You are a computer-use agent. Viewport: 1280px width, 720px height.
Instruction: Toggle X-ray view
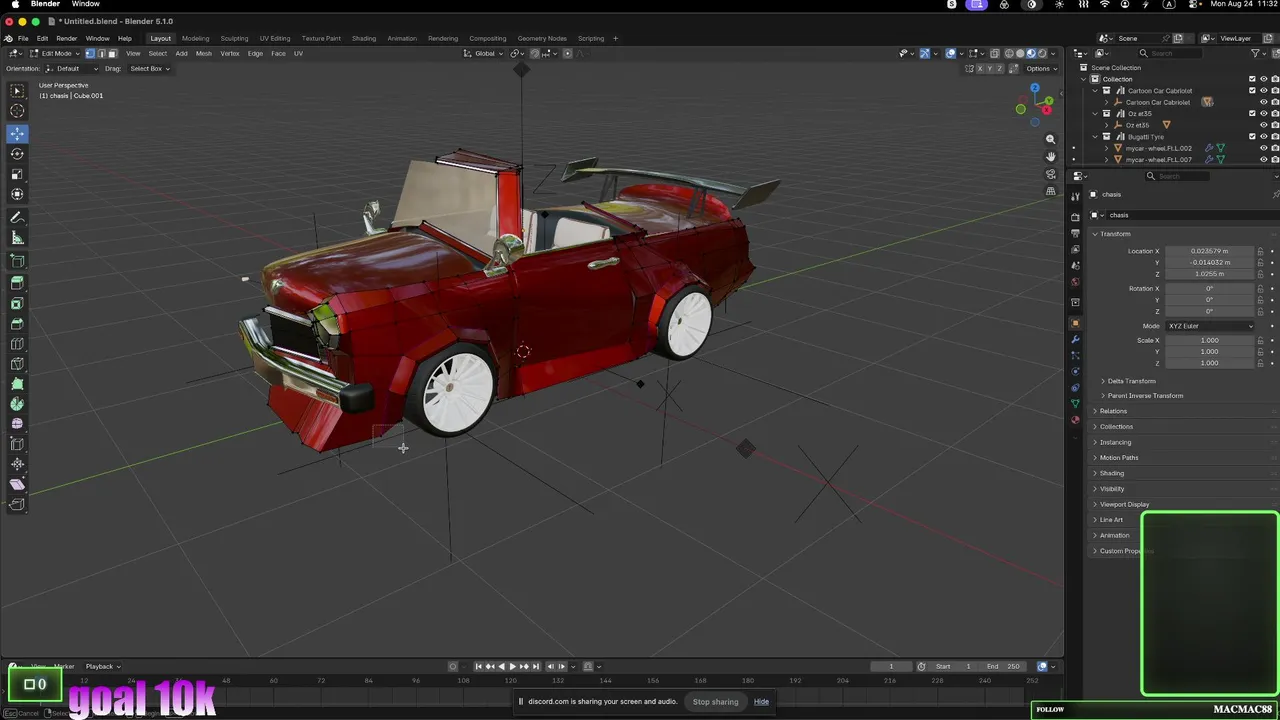[x=994, y=53]
